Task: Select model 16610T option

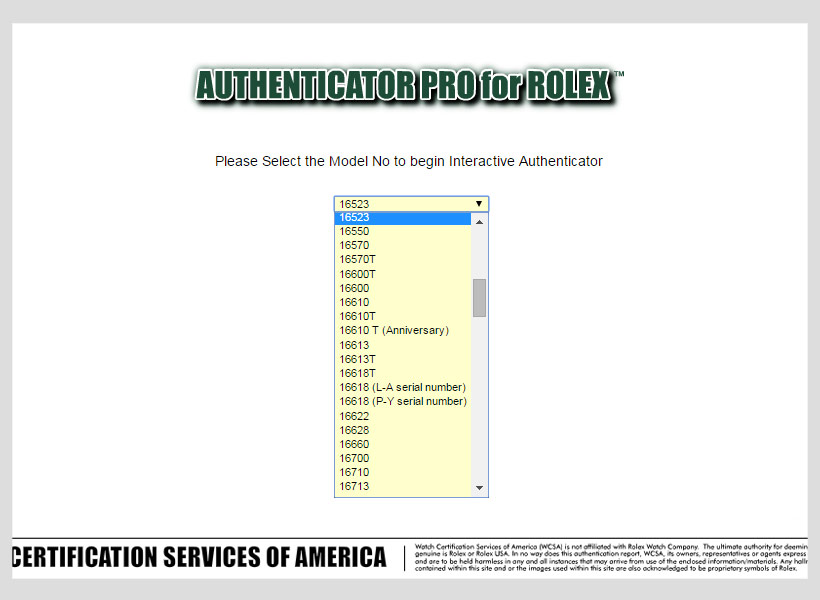Action: tap(403, 316)
